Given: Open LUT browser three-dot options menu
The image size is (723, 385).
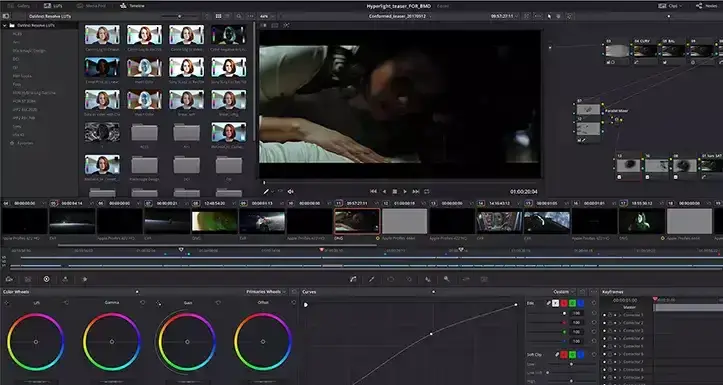Looking at the screenshot, I should [x=249, y=16].
